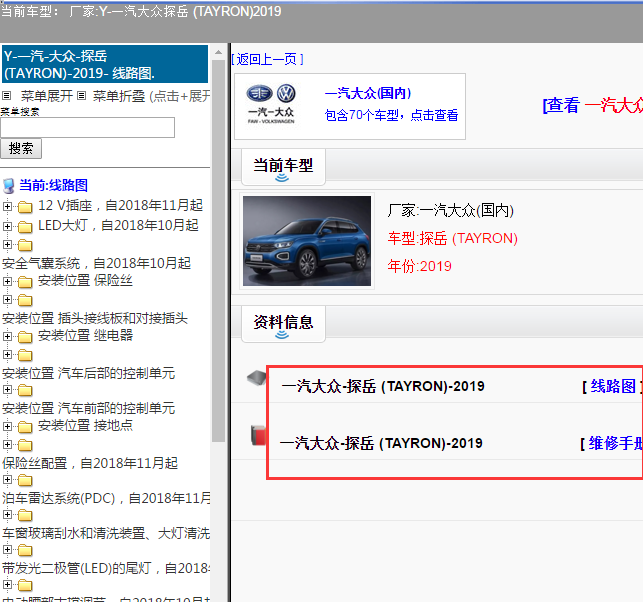Click 菜单折叠 menu text
The height and width of the screenshot is (602, 643).
click(x=119, y=96)
